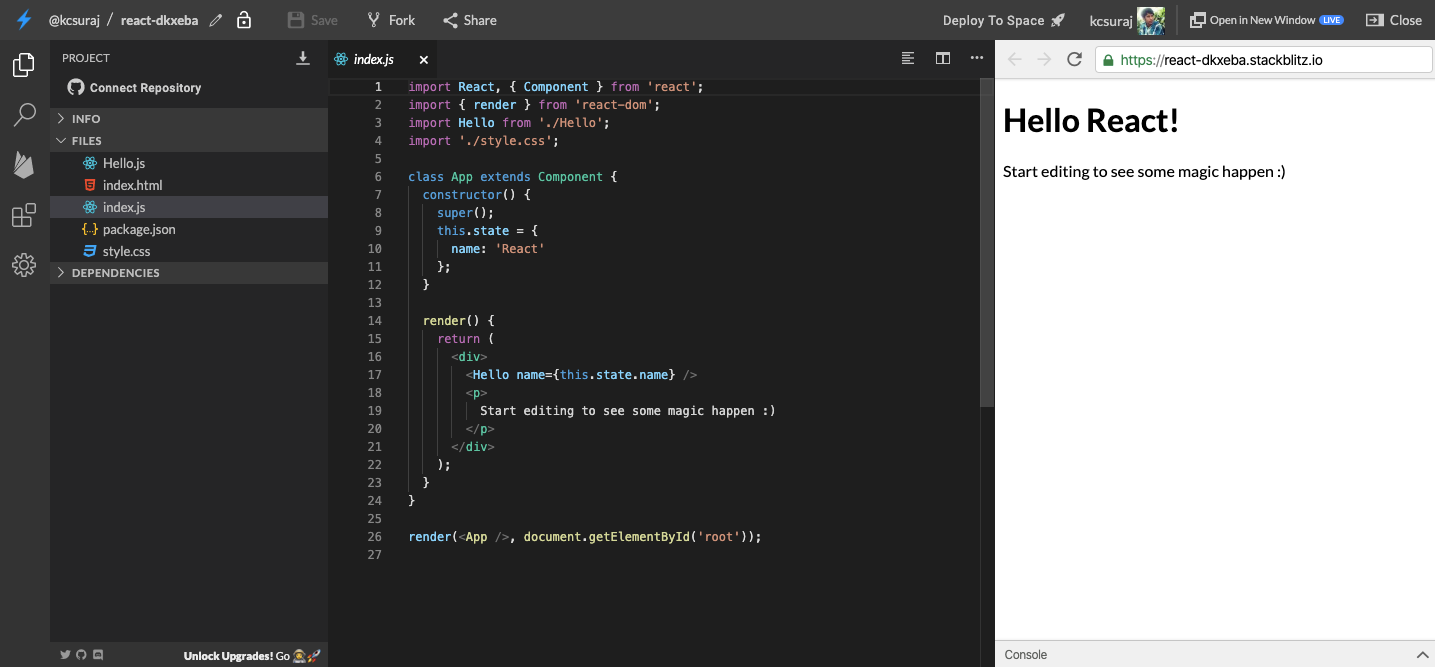Click the react-dkxeba project name
Viewport: 1435px width, 667px height.
[x=159, y=20]
